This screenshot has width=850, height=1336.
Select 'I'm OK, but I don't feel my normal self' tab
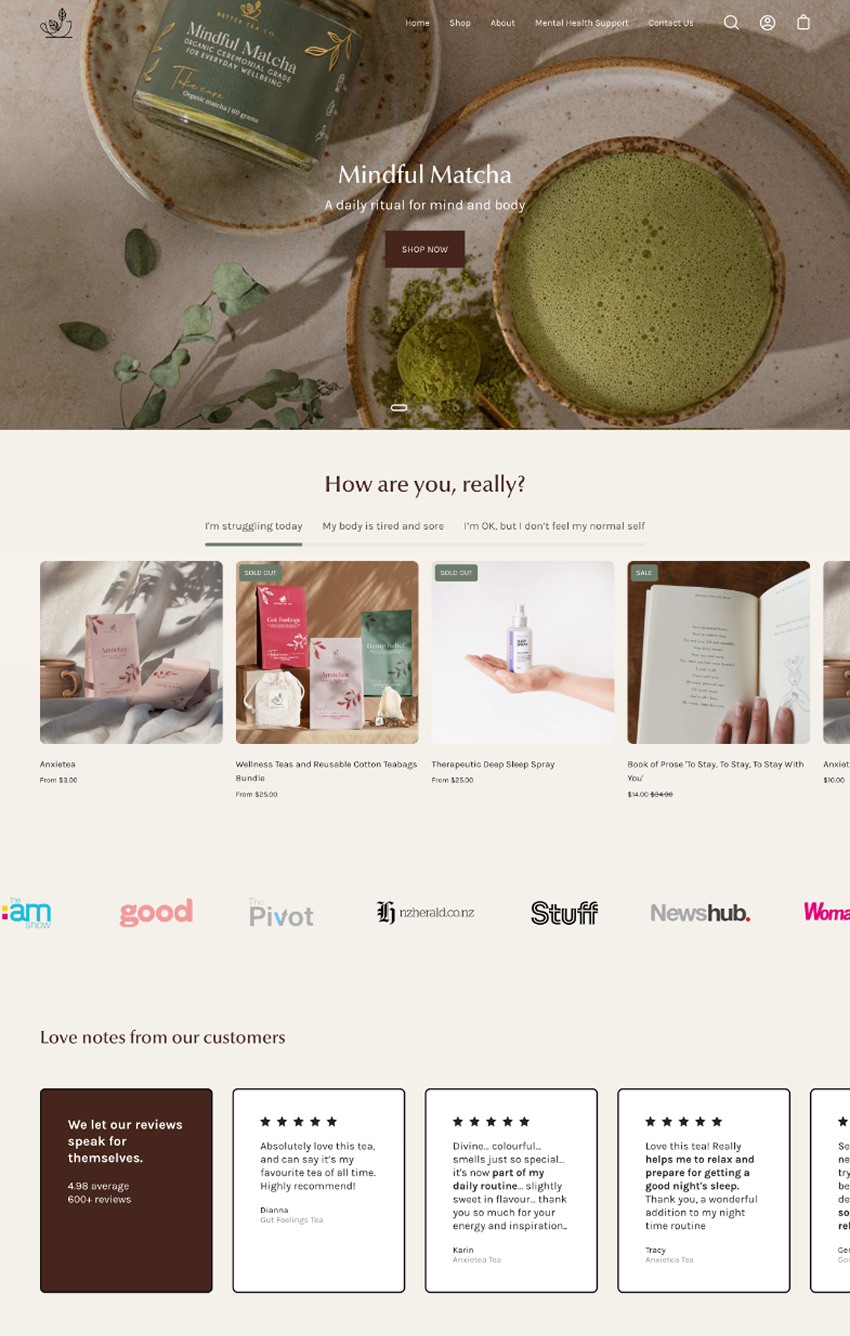[x=554, y=526]
